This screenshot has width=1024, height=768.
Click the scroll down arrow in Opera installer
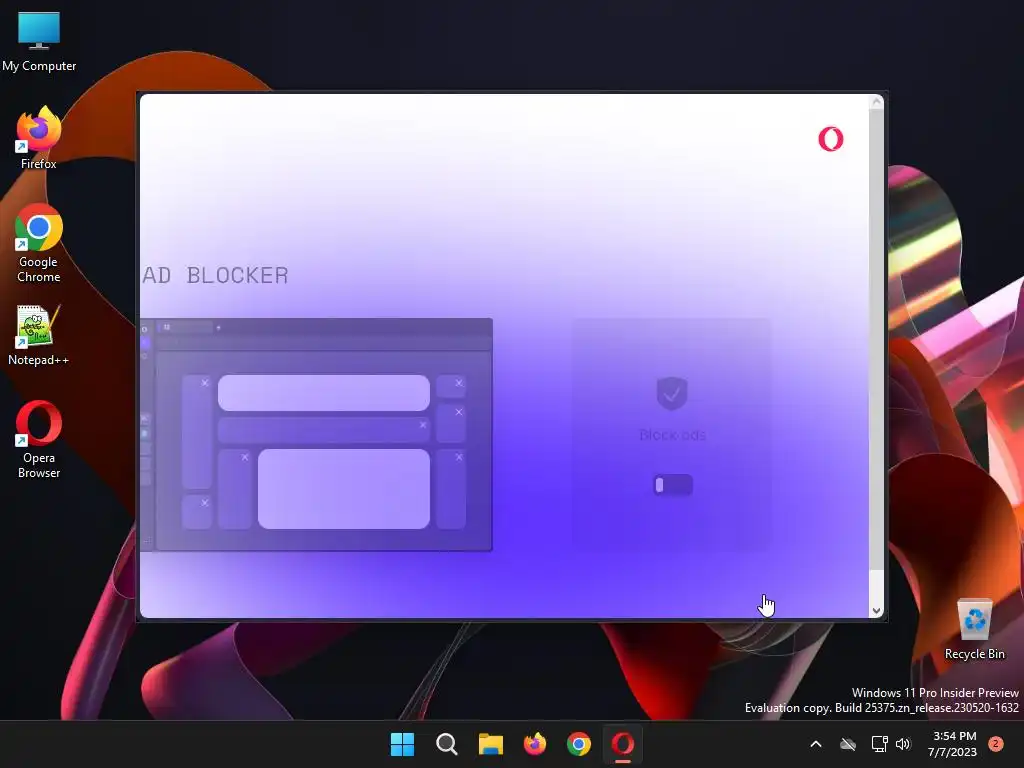coord(876,611)
